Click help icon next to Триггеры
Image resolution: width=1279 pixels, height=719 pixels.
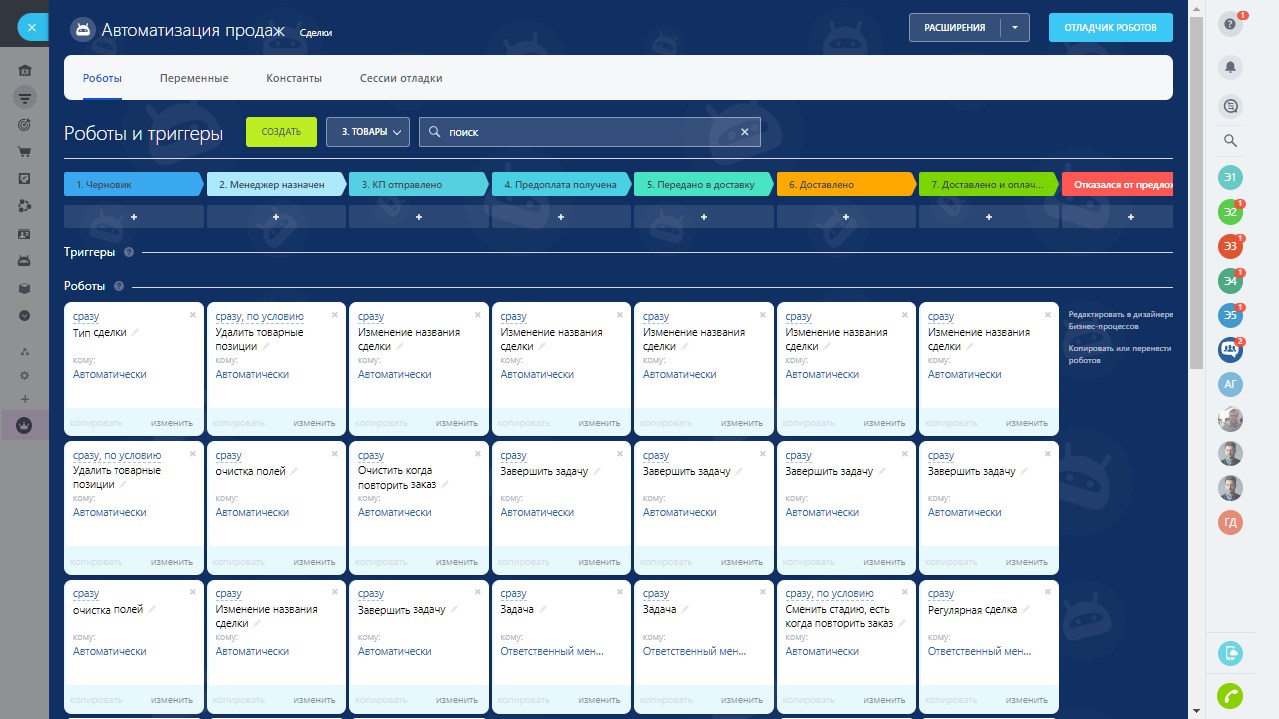coord(129,252)
